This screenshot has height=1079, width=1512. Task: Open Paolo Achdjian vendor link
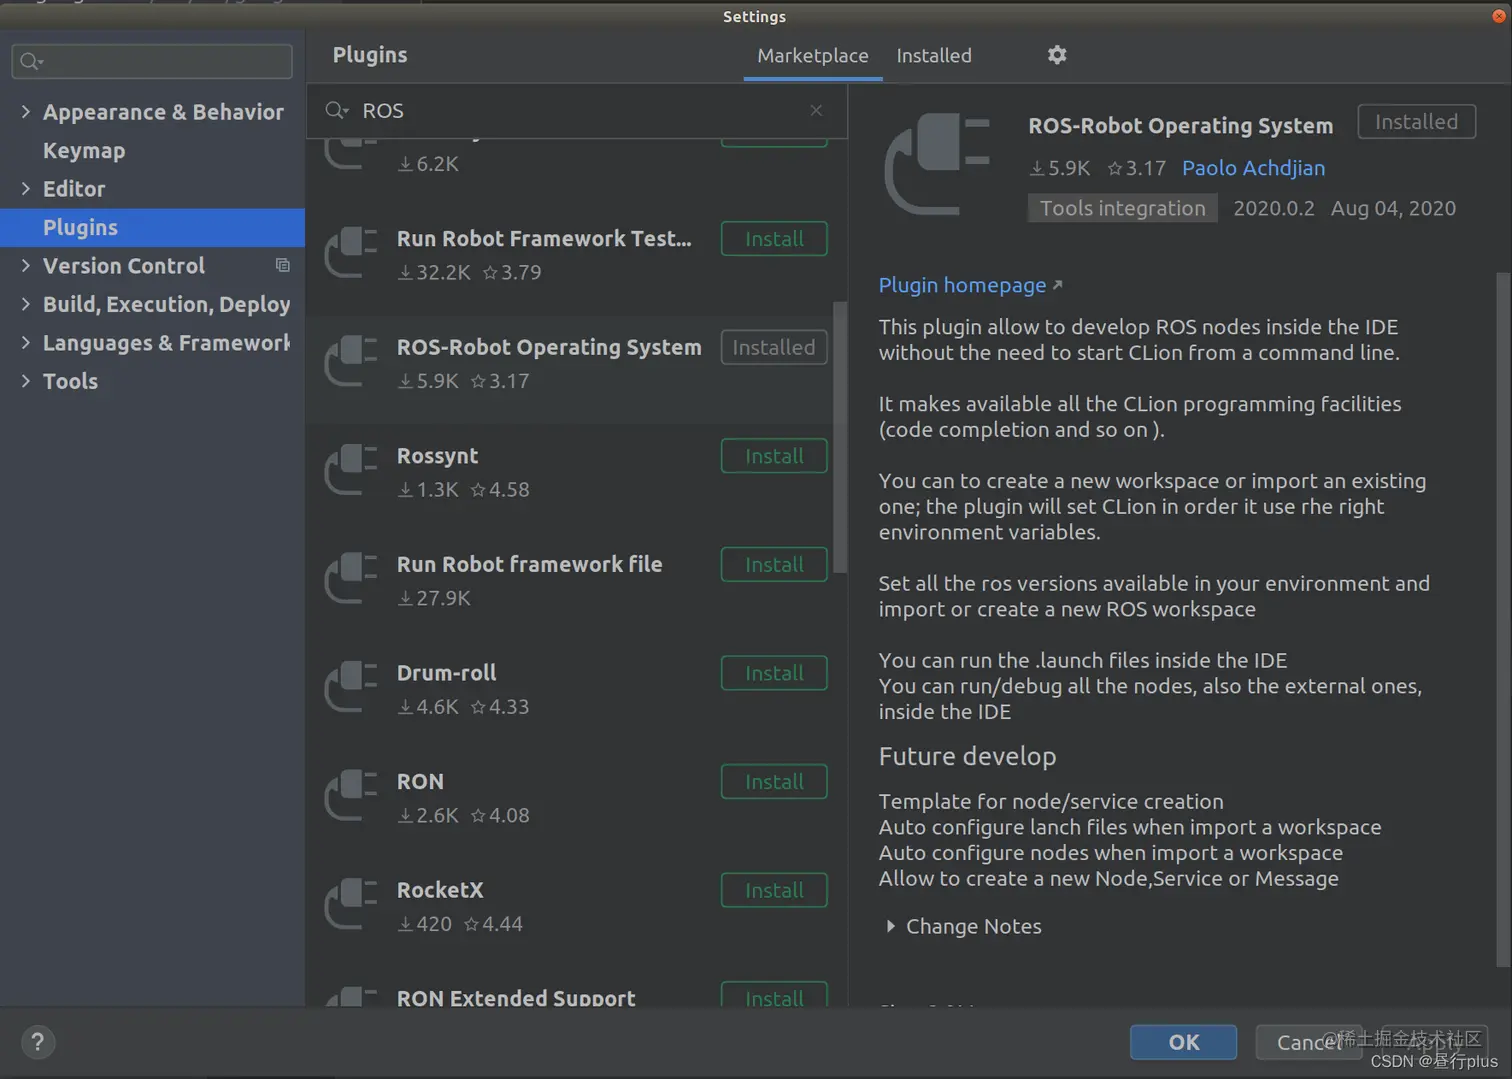[x=1253, y=168]
